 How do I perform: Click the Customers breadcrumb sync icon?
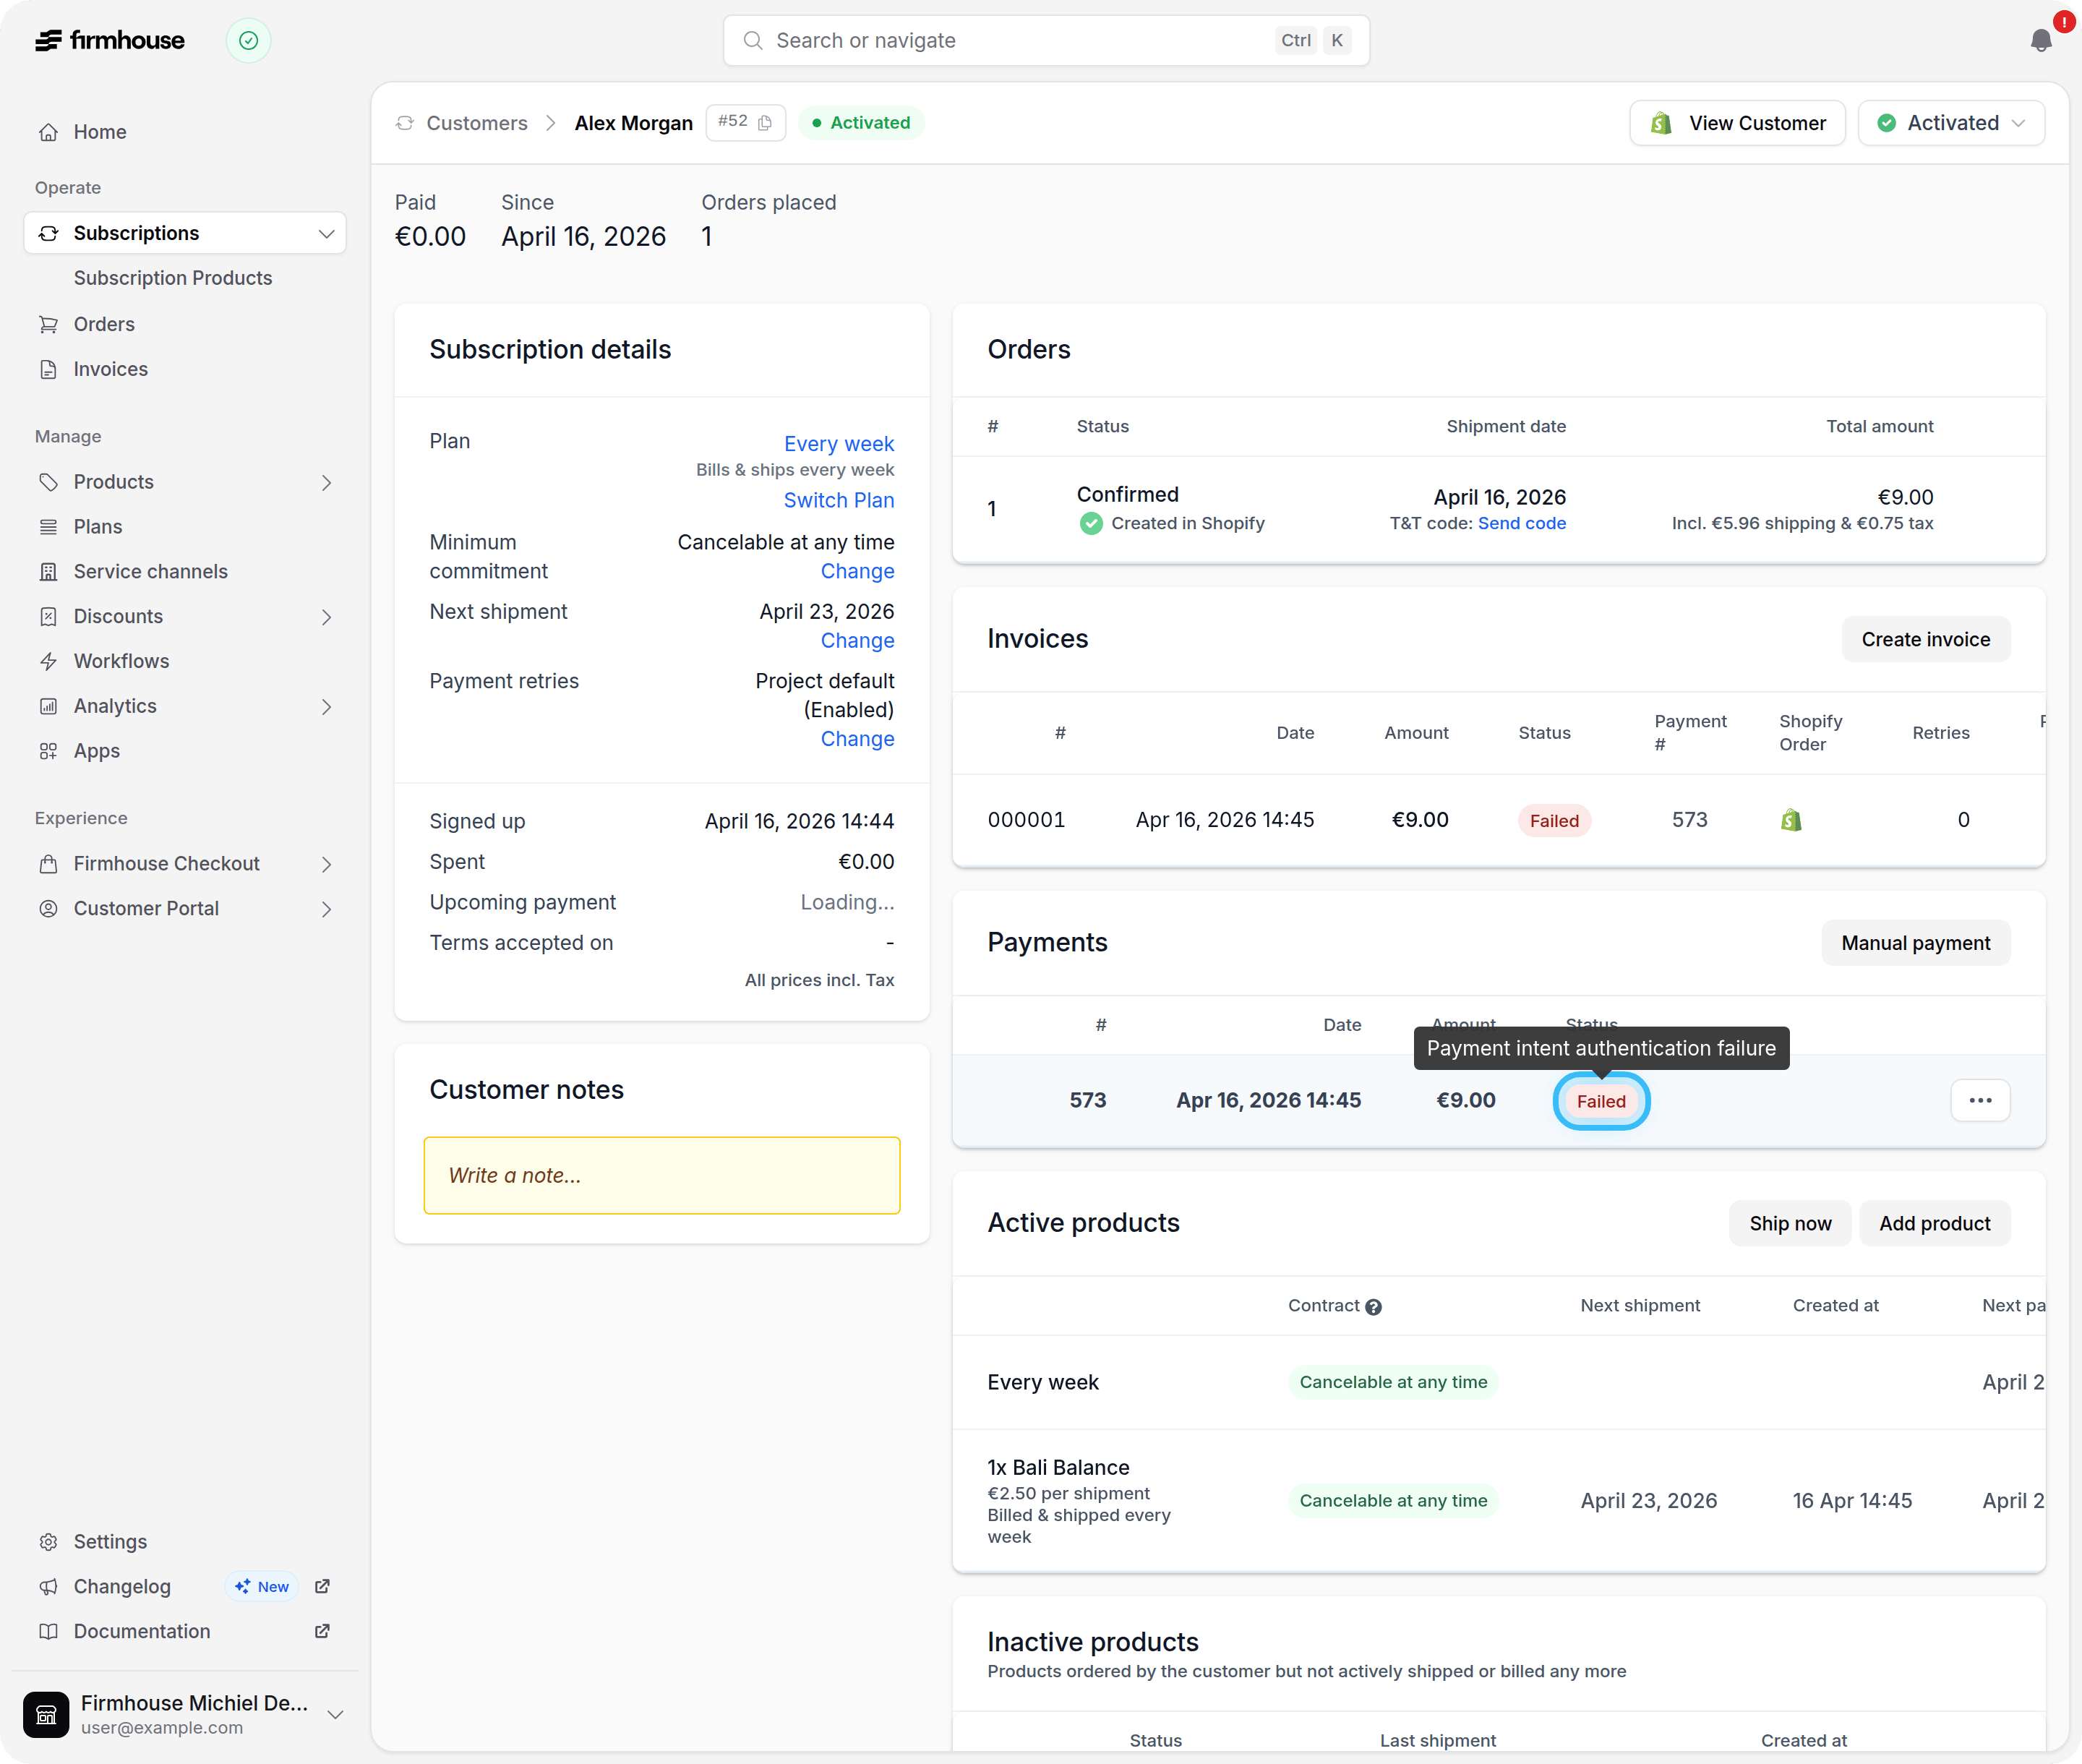(405, 123)
